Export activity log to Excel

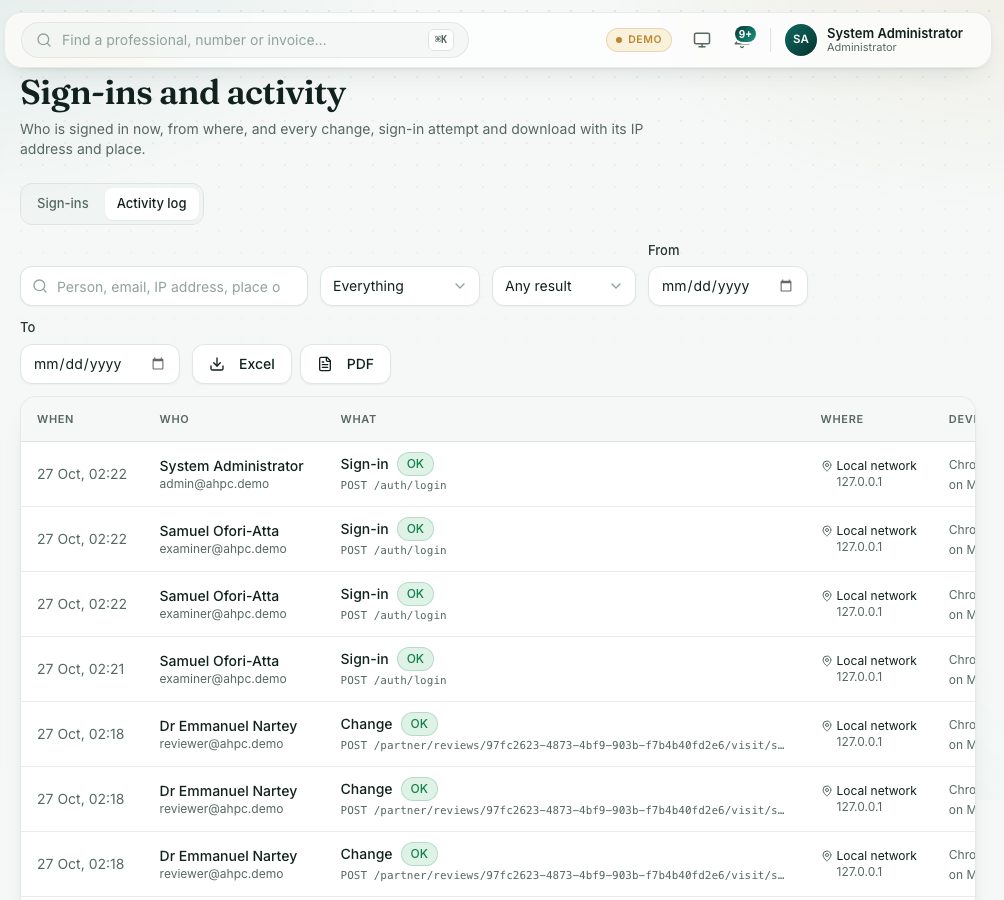point(242,364)
